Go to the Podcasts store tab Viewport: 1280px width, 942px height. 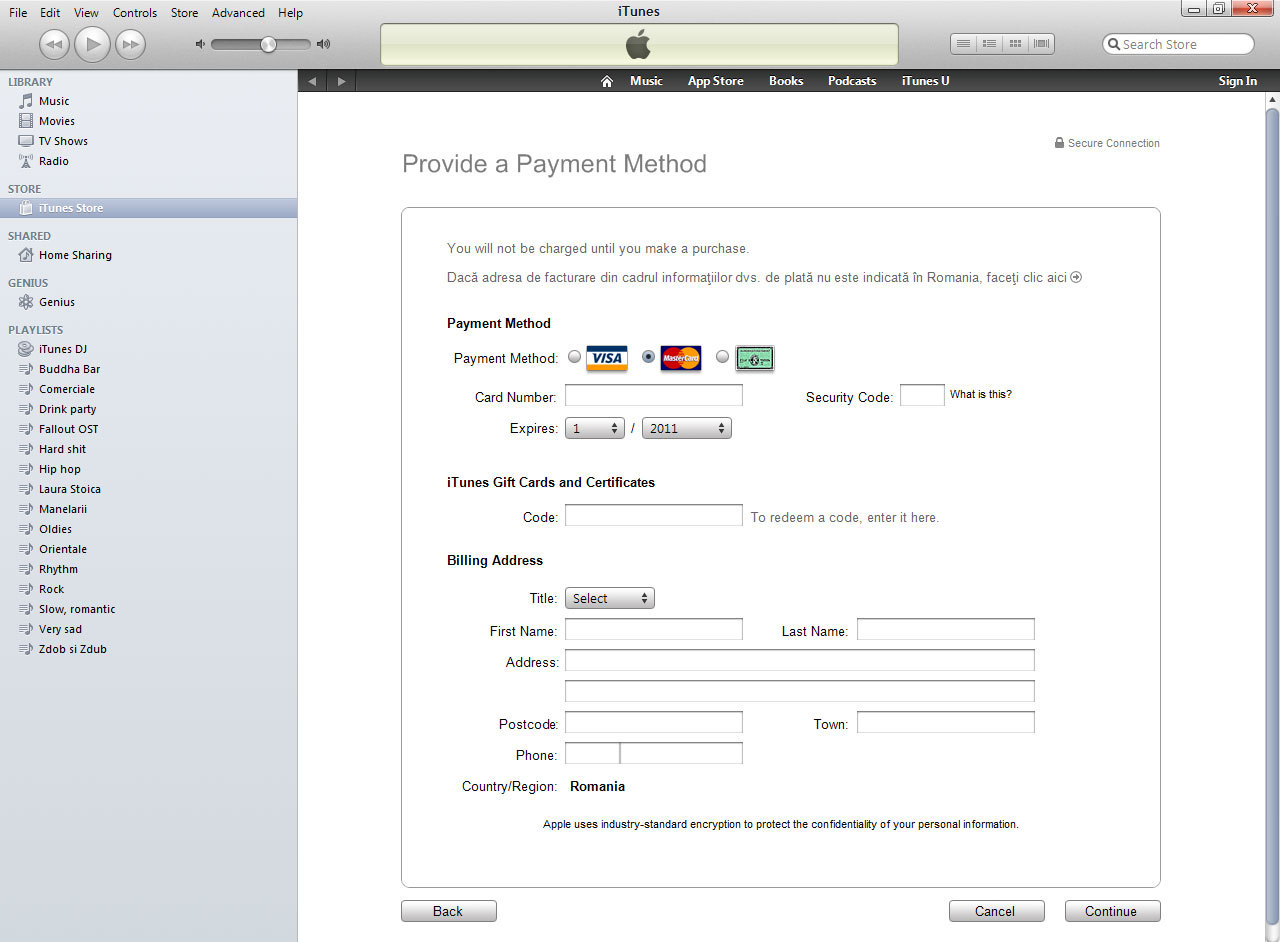[x=852, y=81]
